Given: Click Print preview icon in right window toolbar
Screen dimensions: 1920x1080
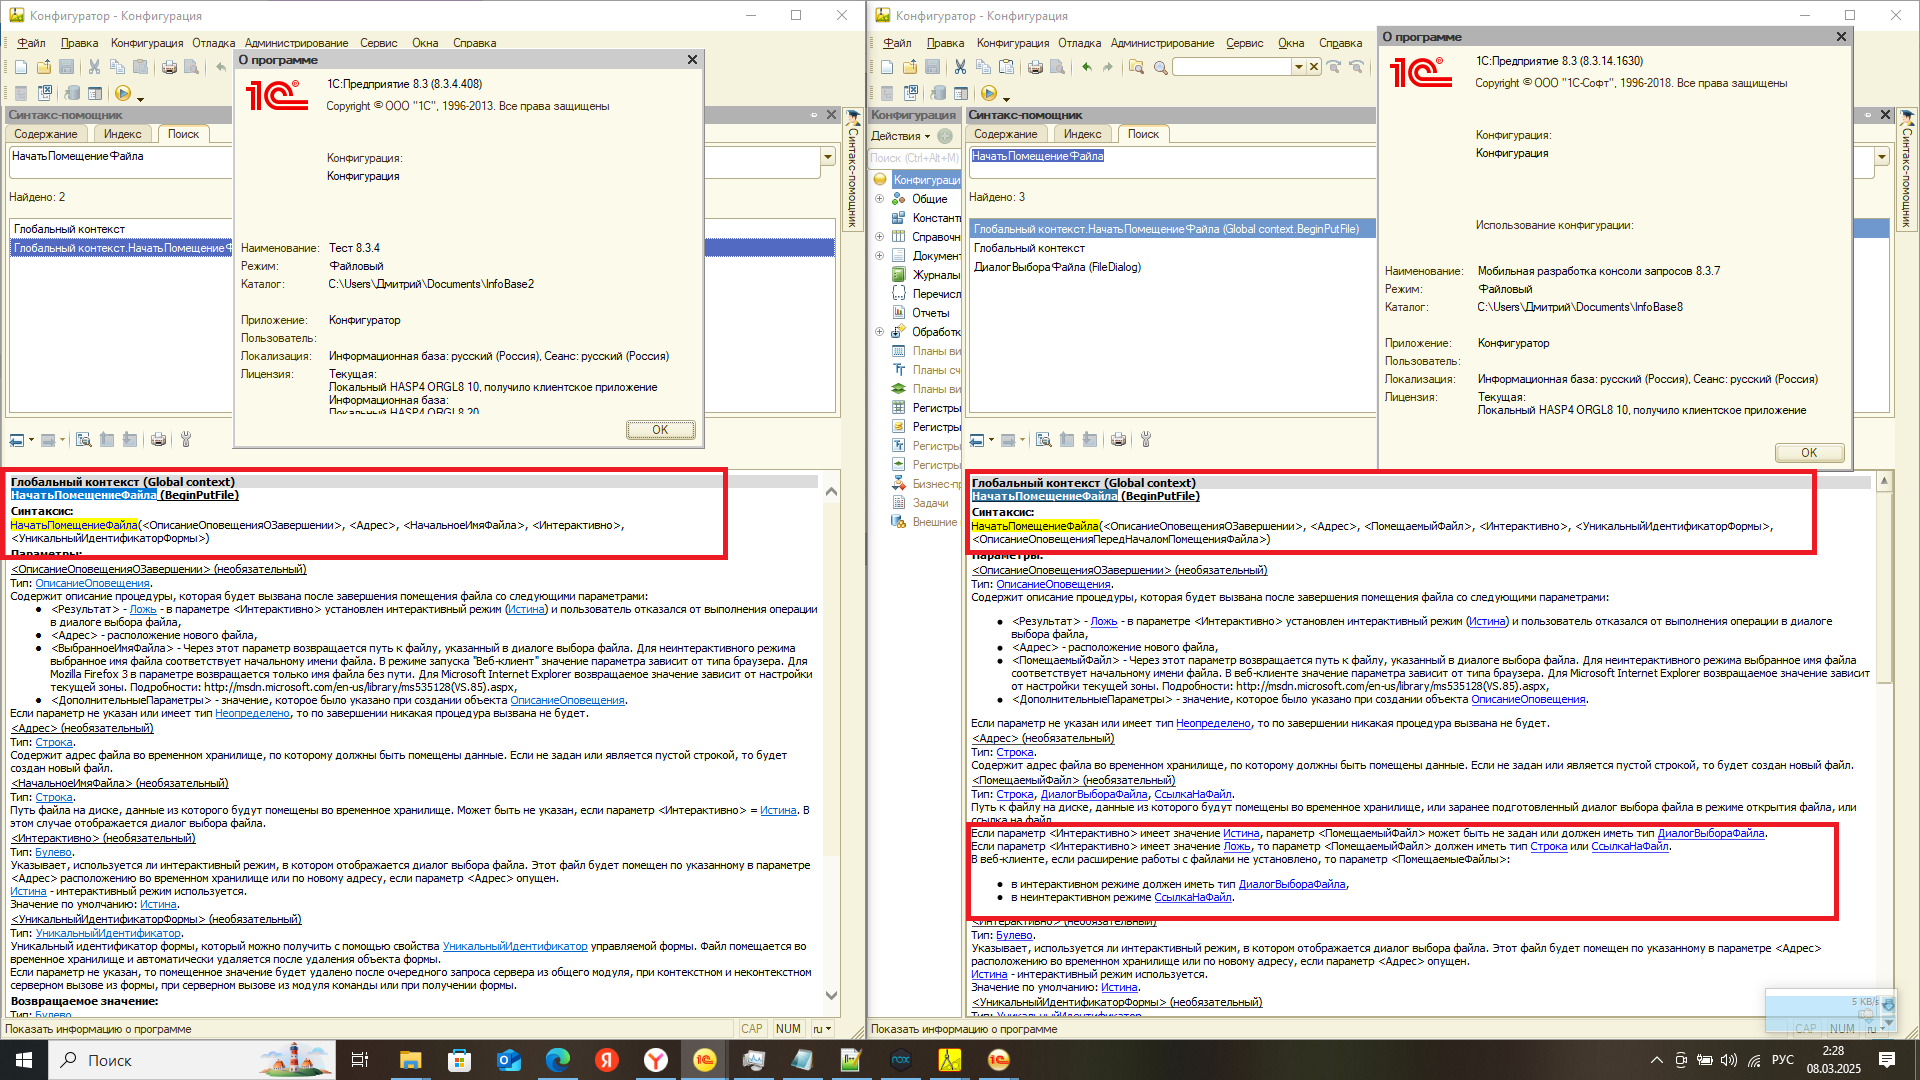Looking at the screenshot, I should click(1058, 67).
